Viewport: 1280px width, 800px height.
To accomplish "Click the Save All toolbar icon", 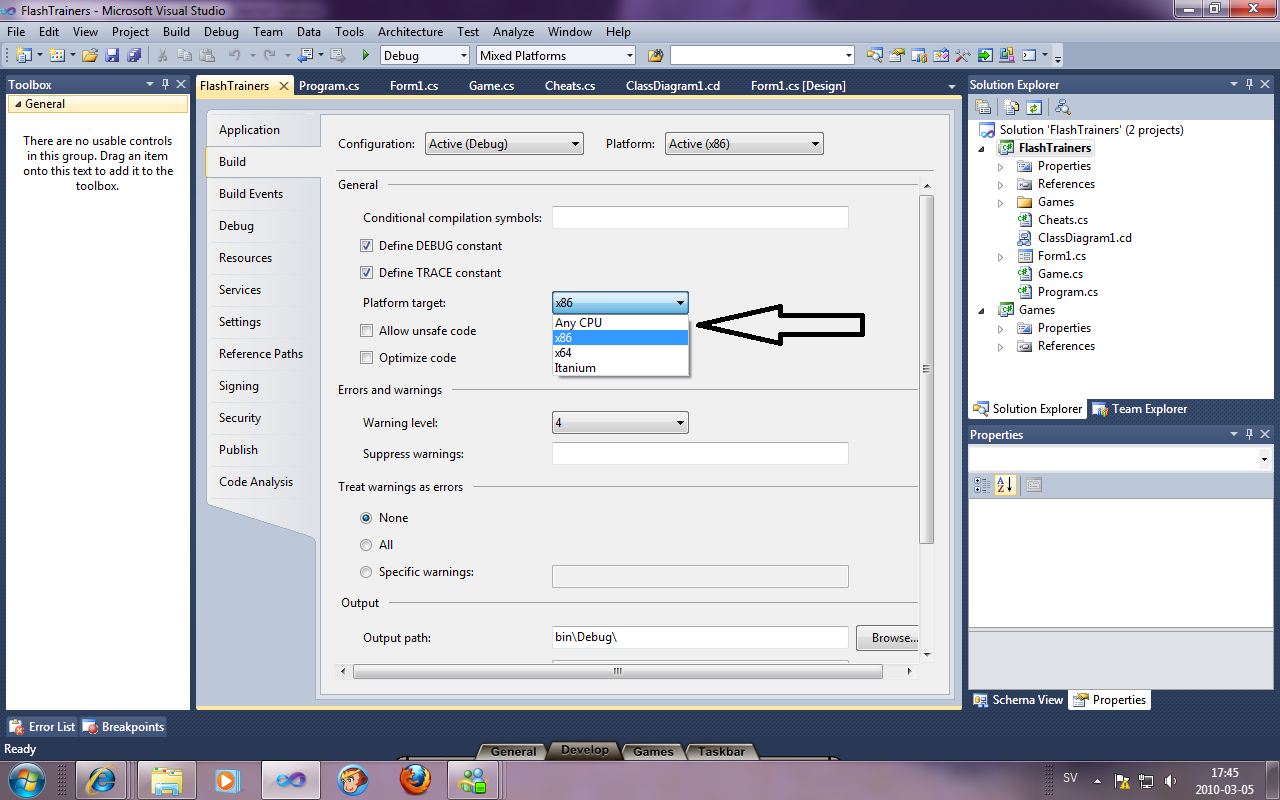I will click(133, 56).
